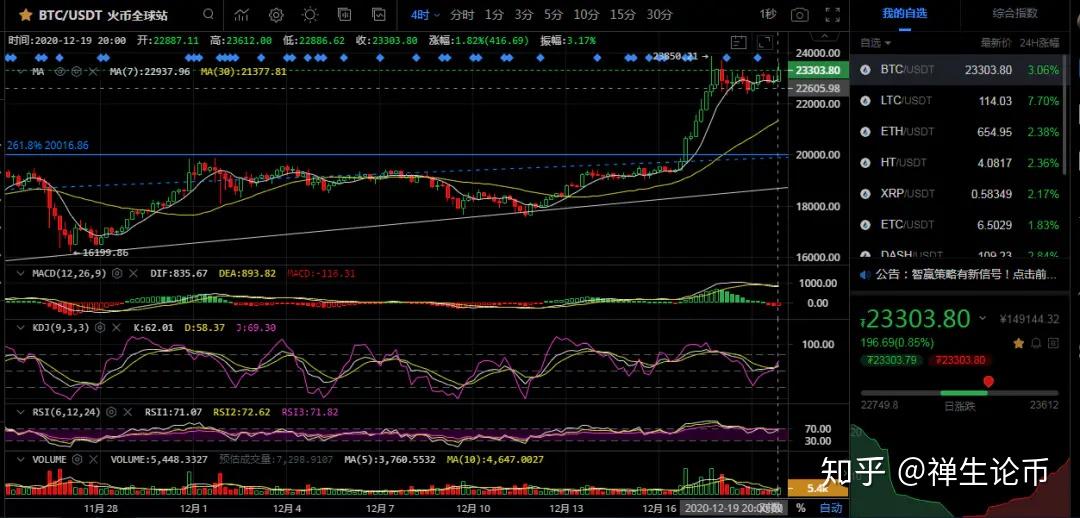Viewport: 1080px width, 518px height.
Task: Click the favorite star beside BTC/USDT title
Action: coord(25,14)
